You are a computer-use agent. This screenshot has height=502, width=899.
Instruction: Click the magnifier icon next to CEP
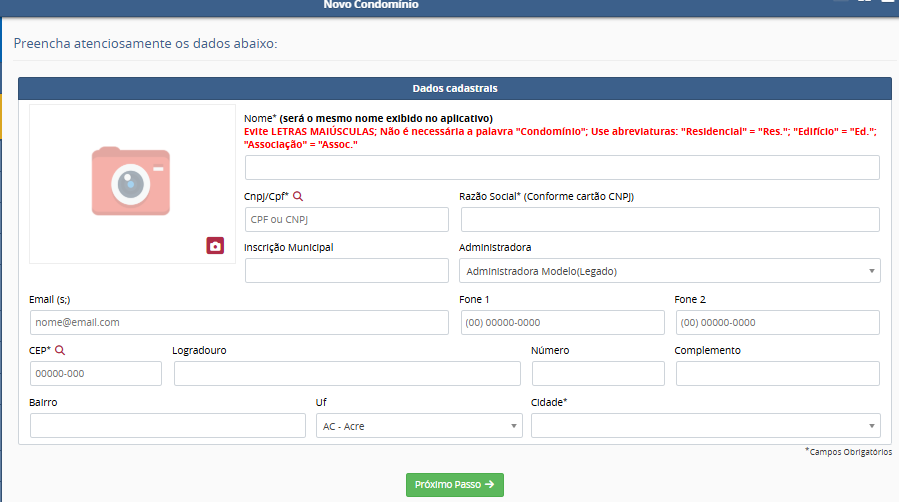click(60, 351)
